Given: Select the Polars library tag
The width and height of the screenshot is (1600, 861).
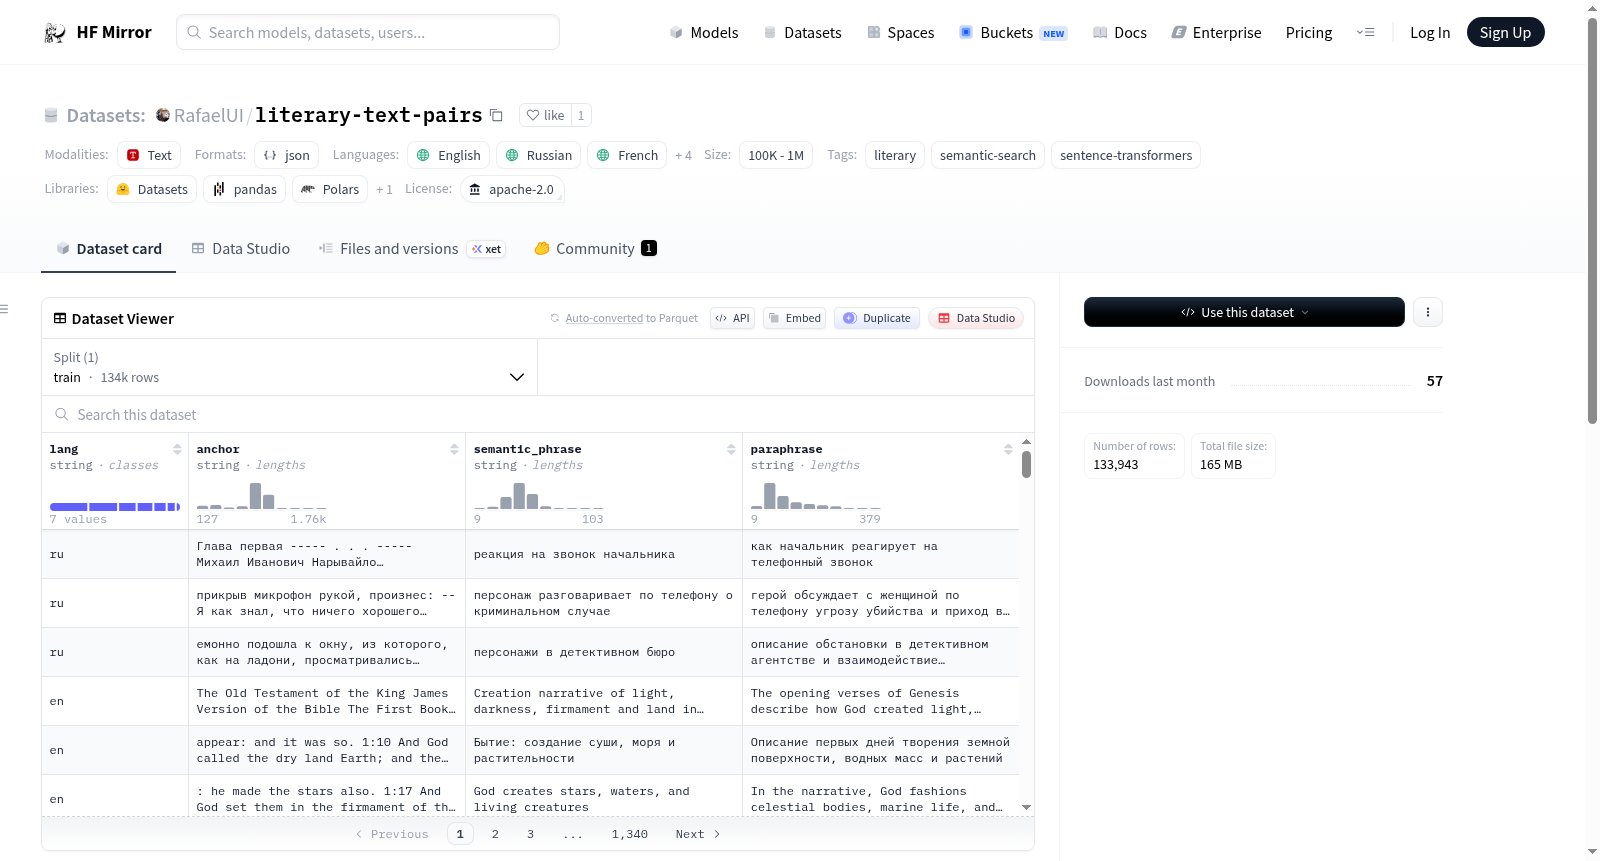Looking at the screenshot, I should (x=330, y=189).
